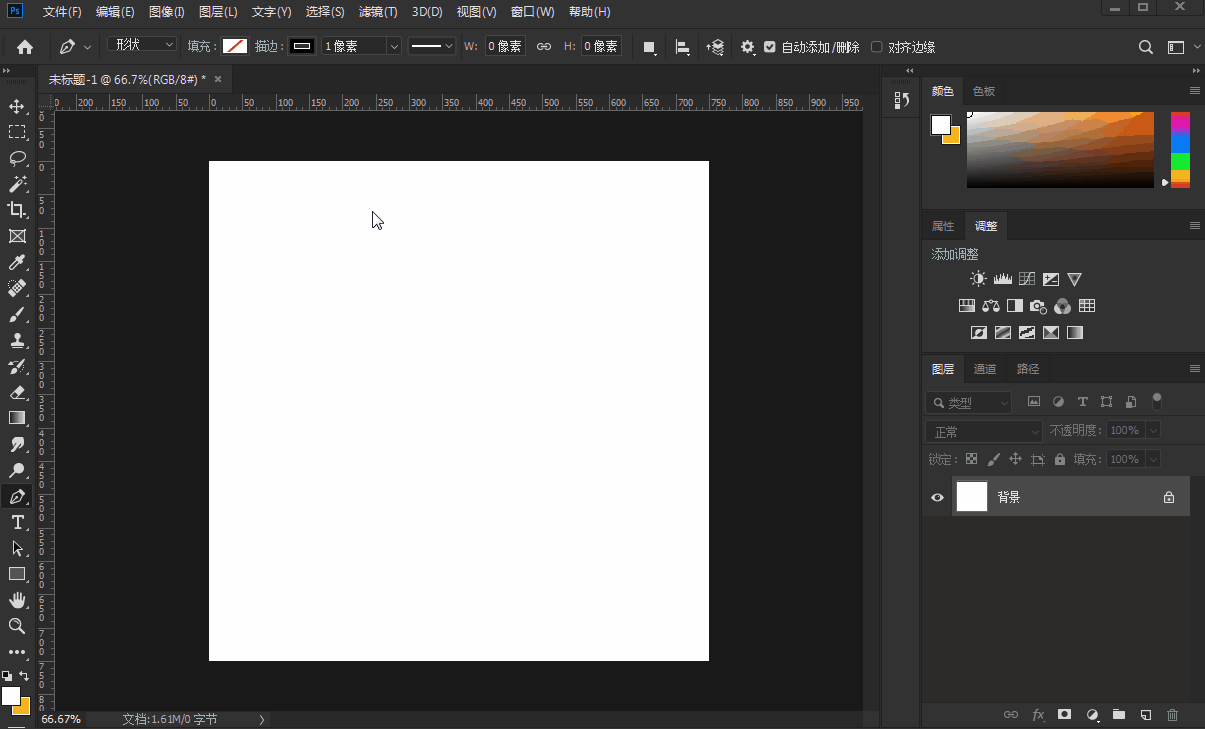Viewport: 1205px width, 729px height.
Task: Click the Brightness/Contrast adjustment icon
Action: [x=978, y=279]
